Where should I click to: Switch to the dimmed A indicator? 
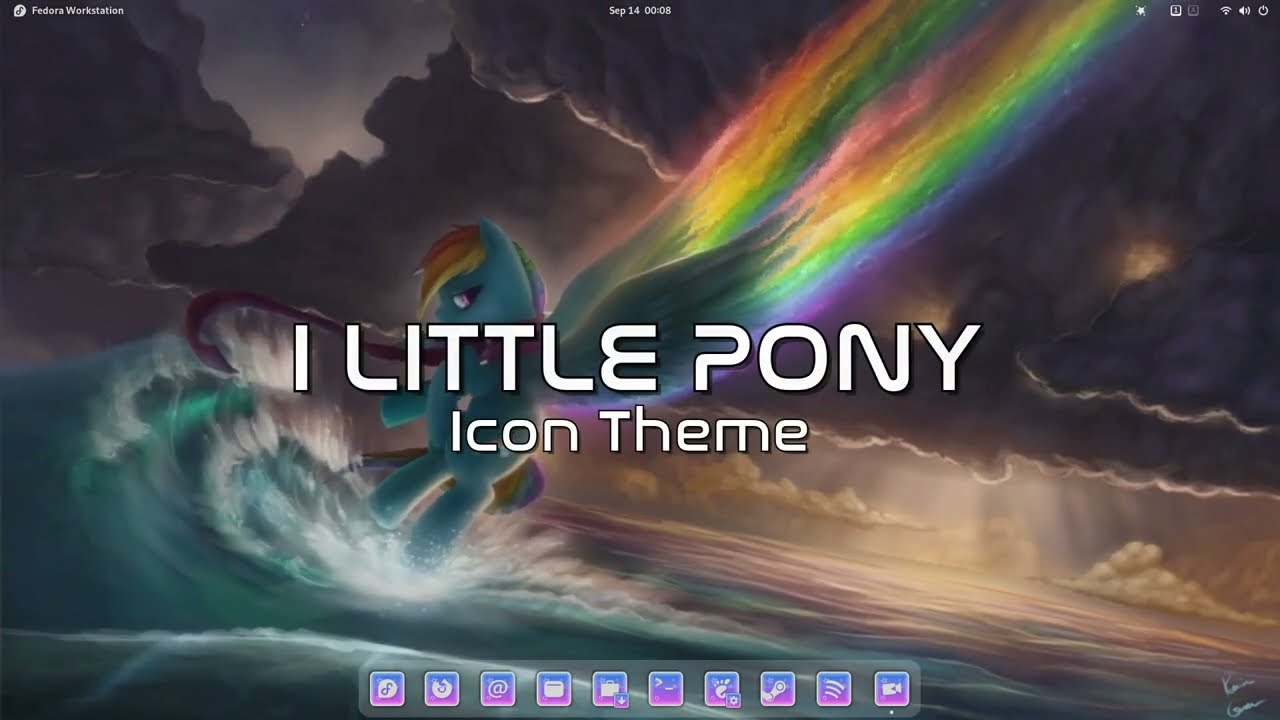tap(1192, 10)
